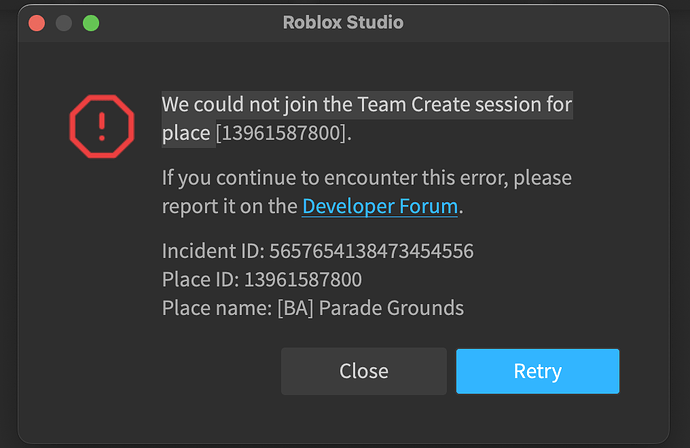Click the Place ID value in details
Viewport: 690px width, 448px height.
point(303,279)
